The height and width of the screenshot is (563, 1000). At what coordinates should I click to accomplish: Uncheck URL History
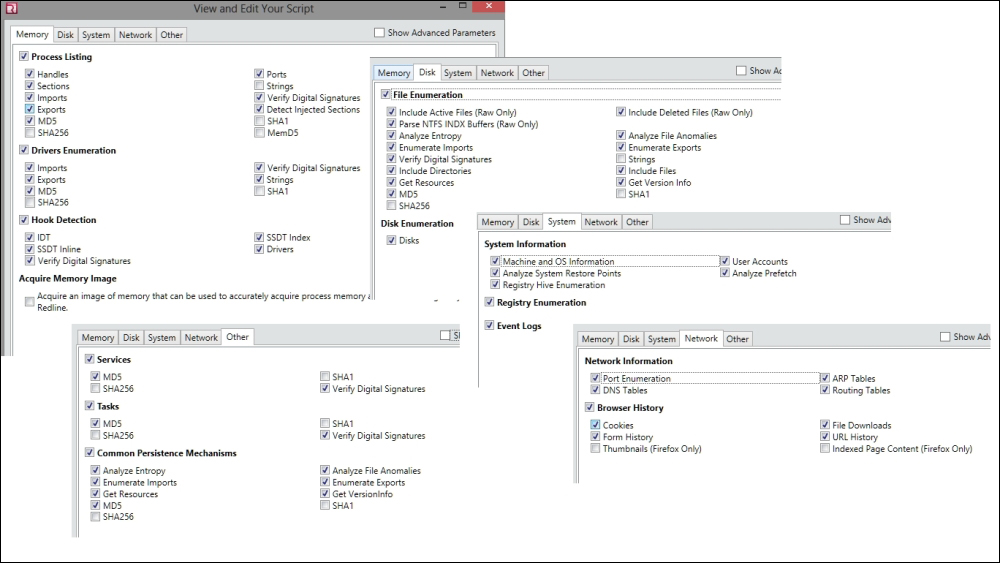(825, 437)
